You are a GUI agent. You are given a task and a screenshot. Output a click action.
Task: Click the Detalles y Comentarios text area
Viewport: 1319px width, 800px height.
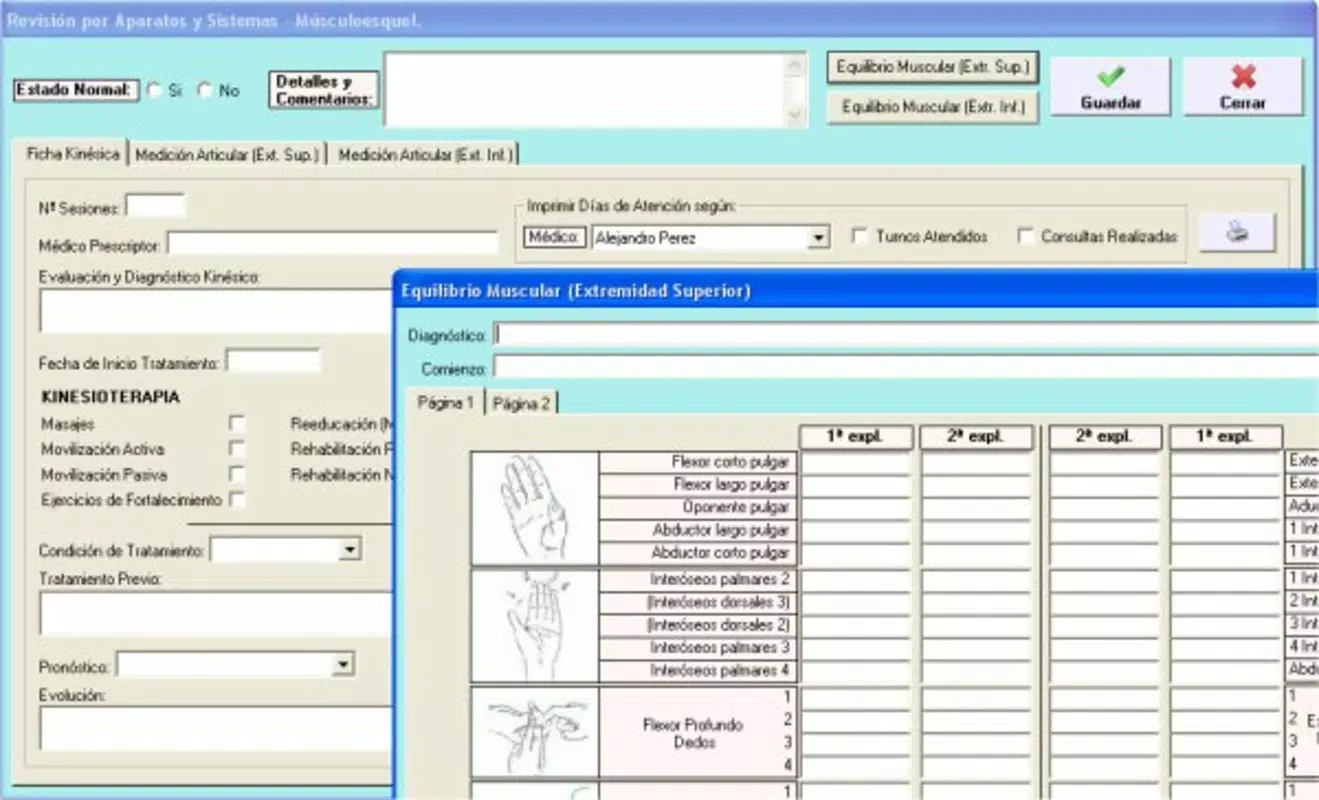point(595,90)
